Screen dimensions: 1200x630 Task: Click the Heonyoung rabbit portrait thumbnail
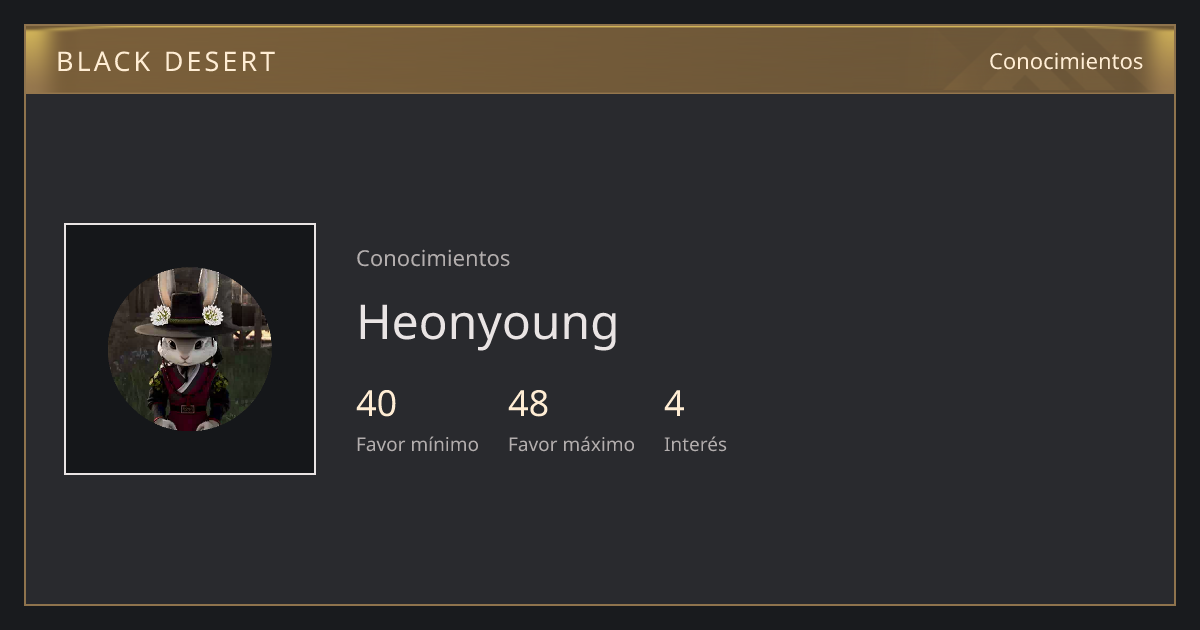click(x=190, y=349)
